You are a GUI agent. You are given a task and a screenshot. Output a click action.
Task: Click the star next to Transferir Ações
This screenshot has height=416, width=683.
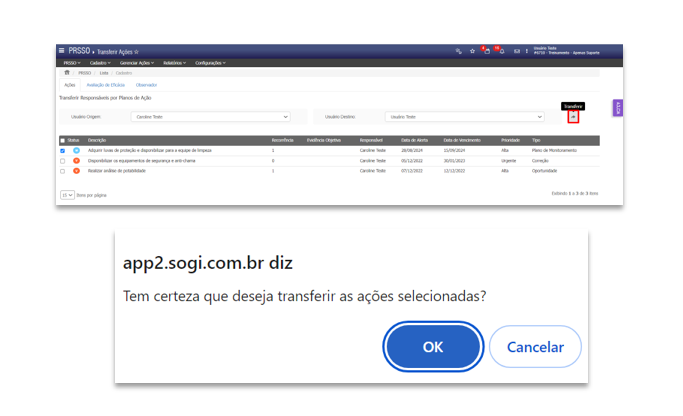pyautogui.click(x=137, y=51)
